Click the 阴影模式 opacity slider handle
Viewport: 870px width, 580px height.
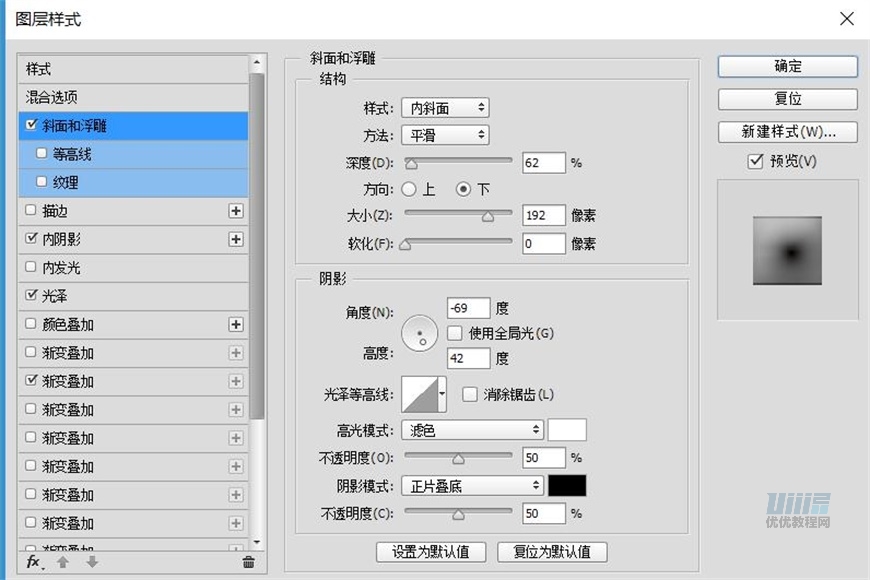[x=458, y=515]
